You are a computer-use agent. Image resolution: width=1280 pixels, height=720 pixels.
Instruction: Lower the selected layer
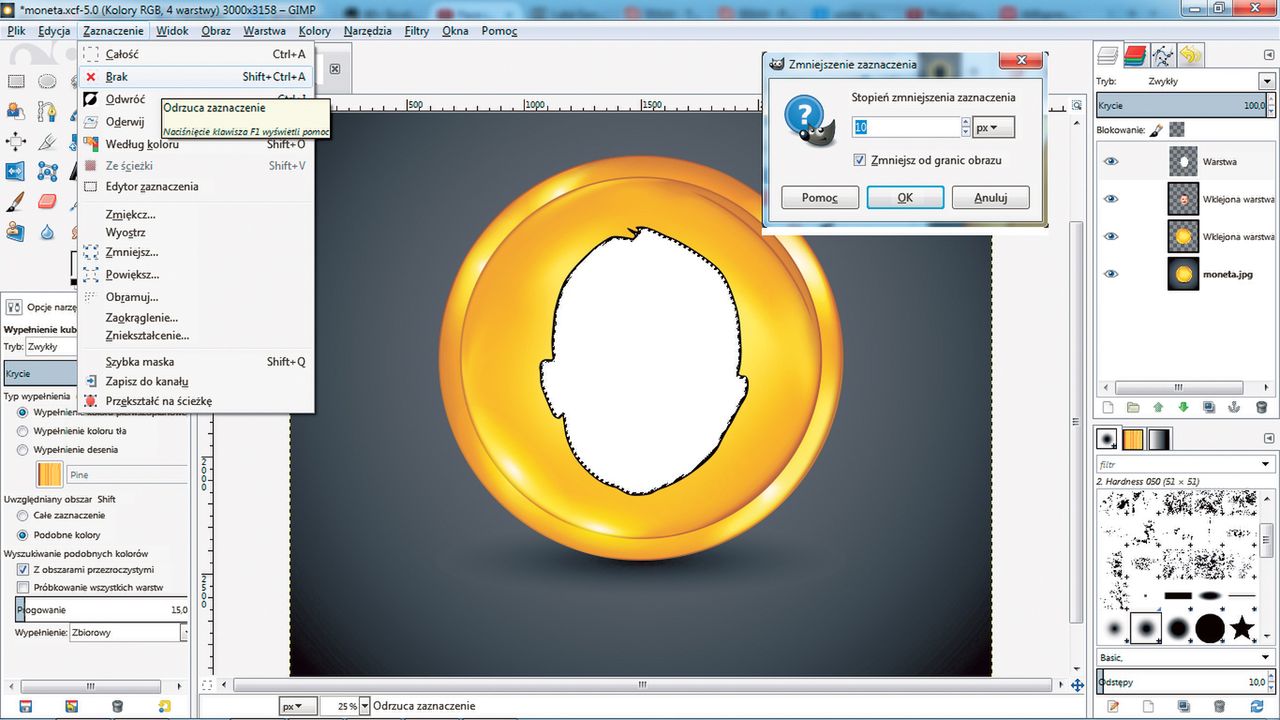[1184, 407]
